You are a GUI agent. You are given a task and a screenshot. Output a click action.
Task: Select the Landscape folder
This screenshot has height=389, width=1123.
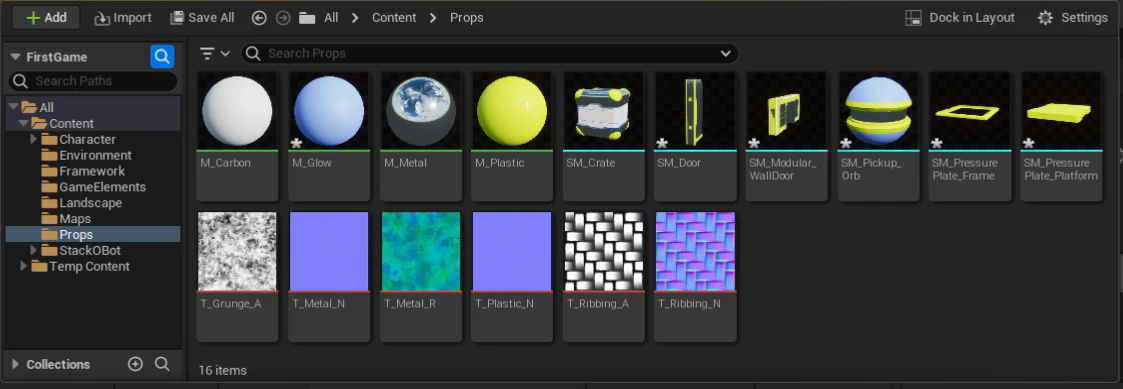[x=90, y=203]
